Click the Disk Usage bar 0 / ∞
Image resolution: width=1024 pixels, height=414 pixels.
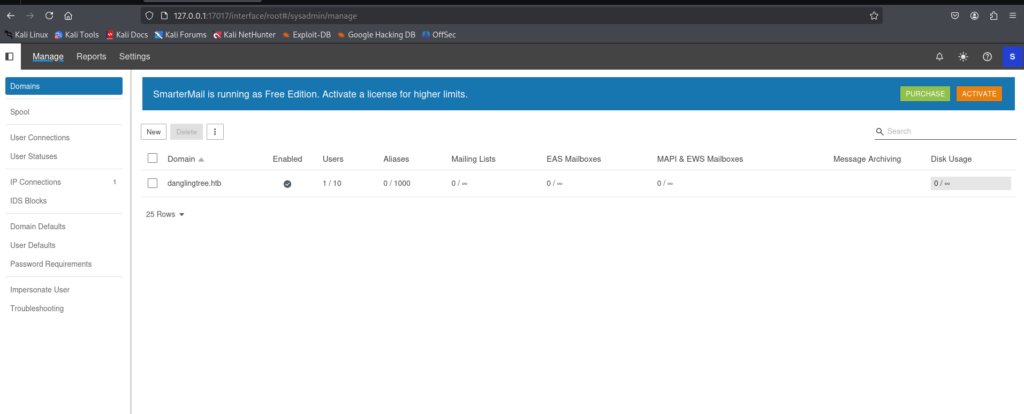(970, 183)
